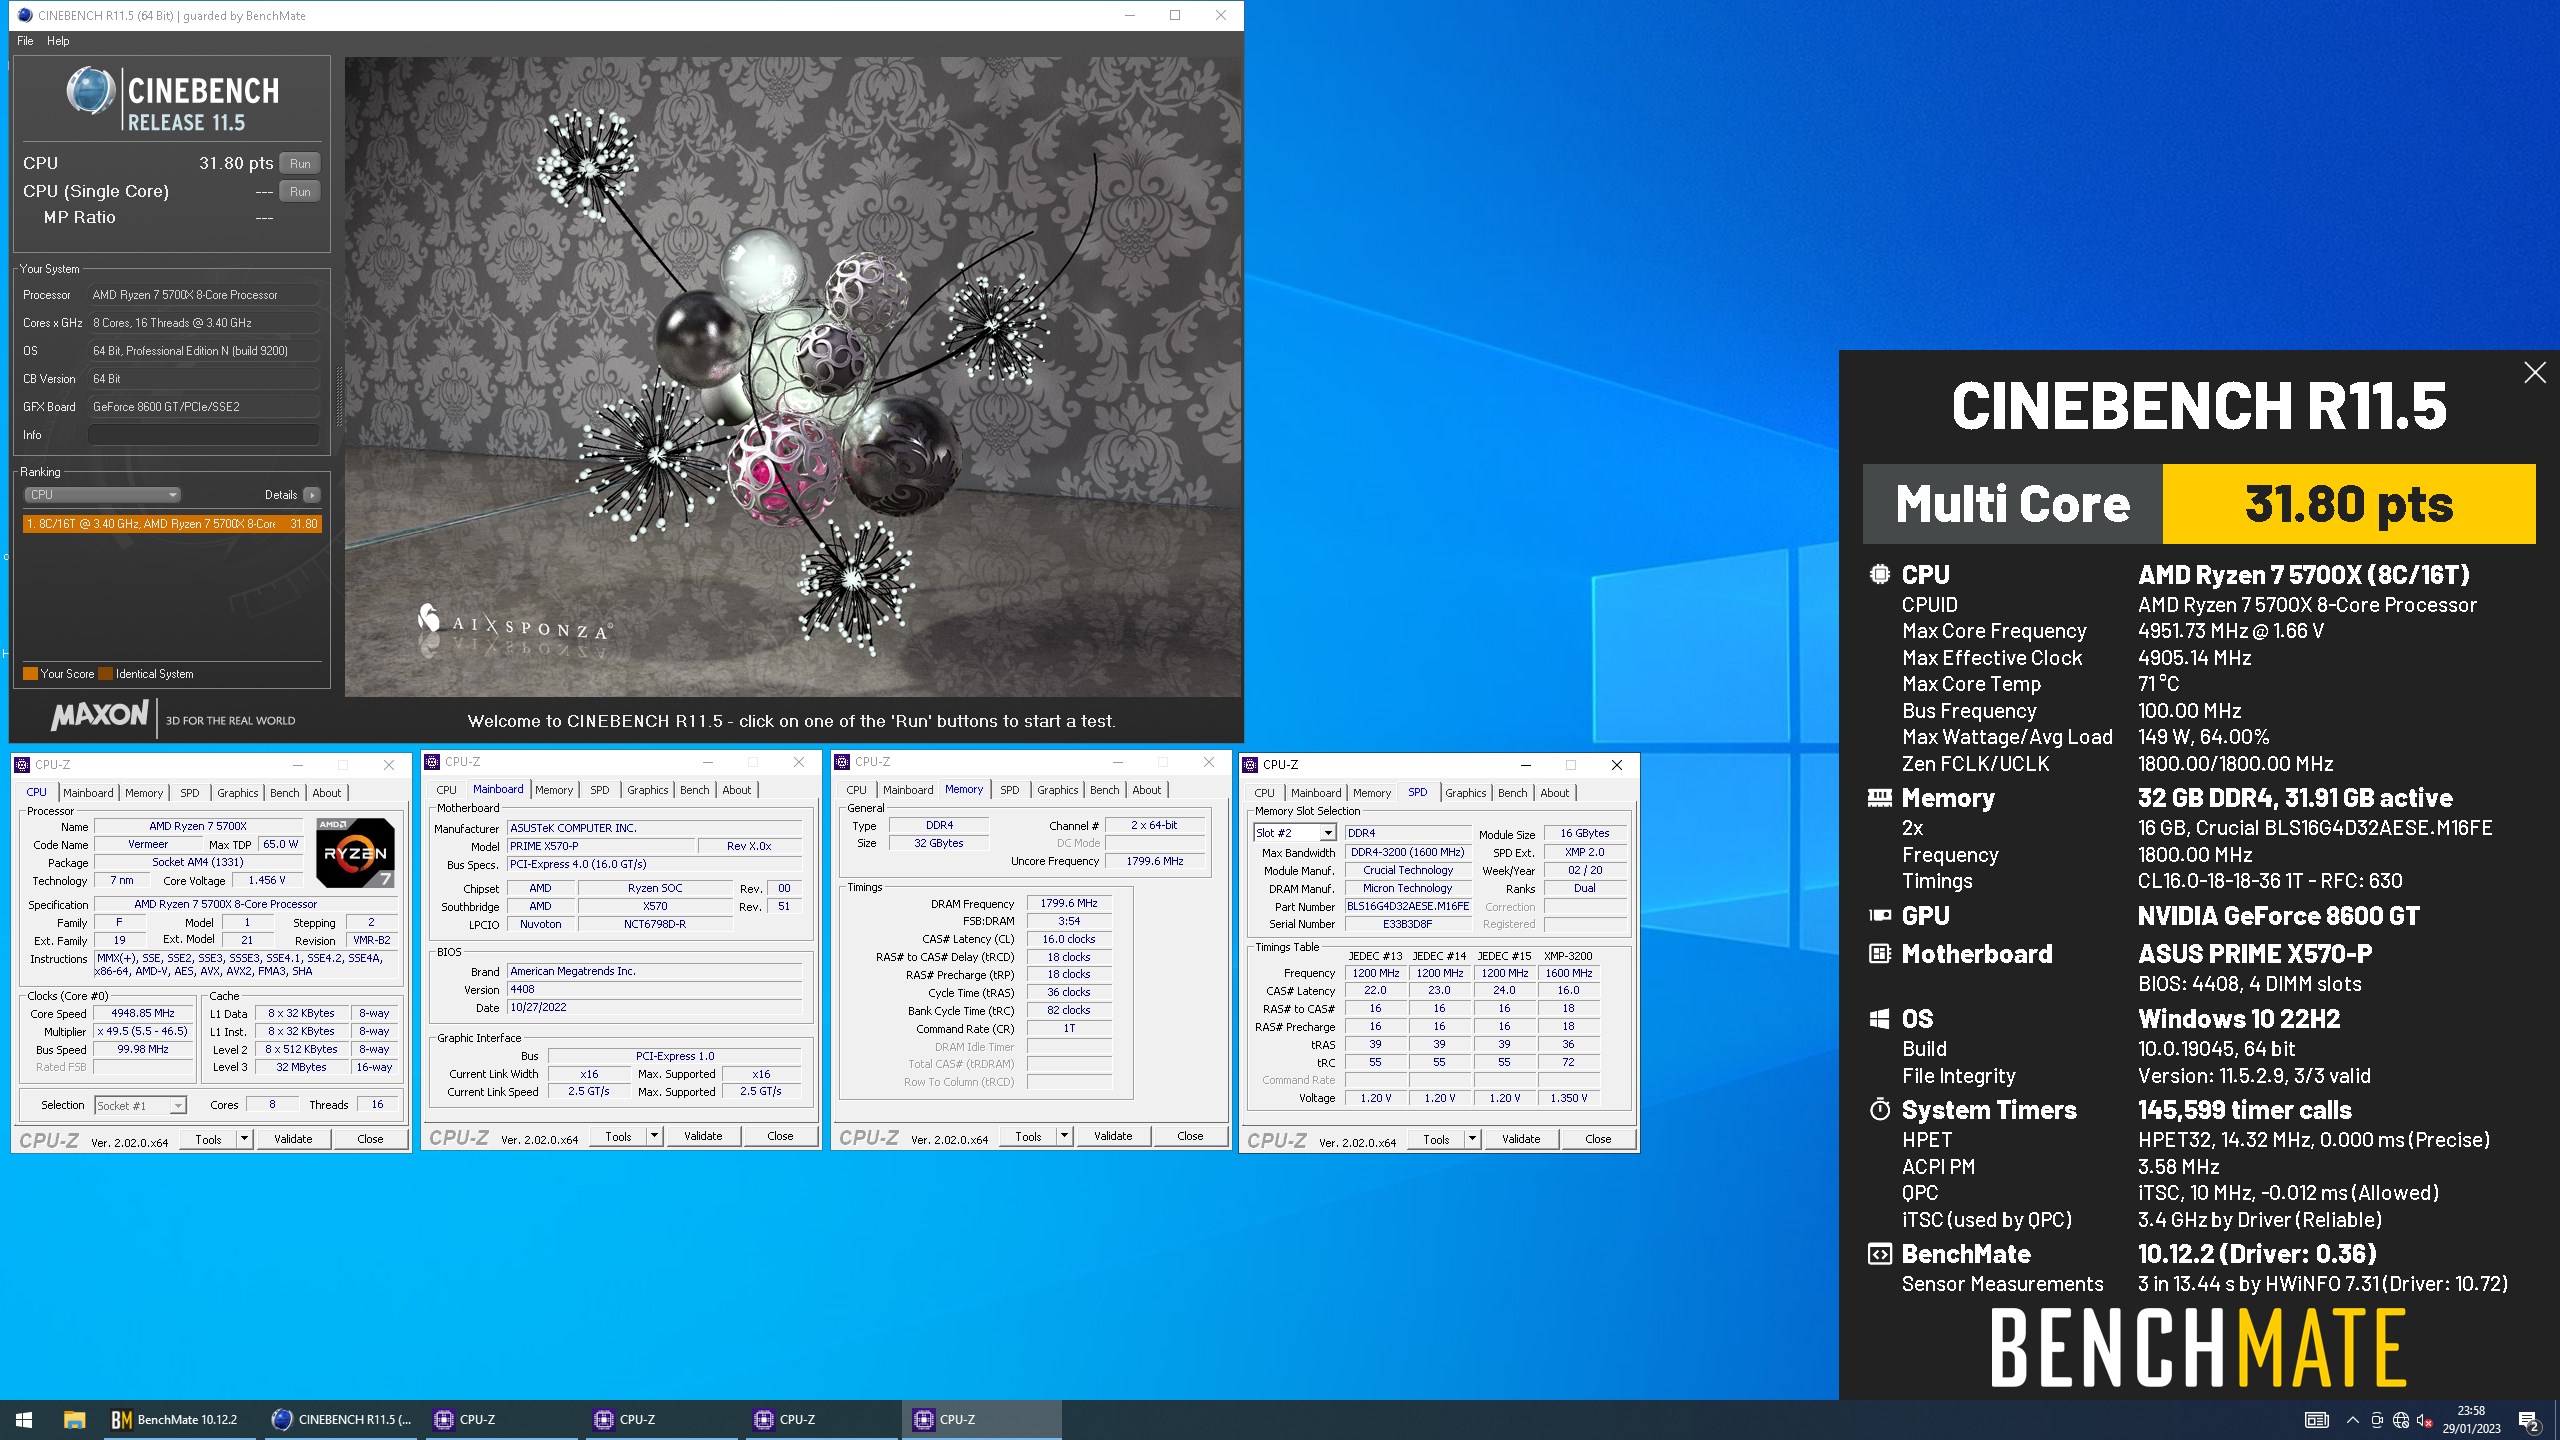This screenshot has width=2560, height=1440.
Task: Click the Memory icon in BenchMate panel
Action: click(1880, 798)
